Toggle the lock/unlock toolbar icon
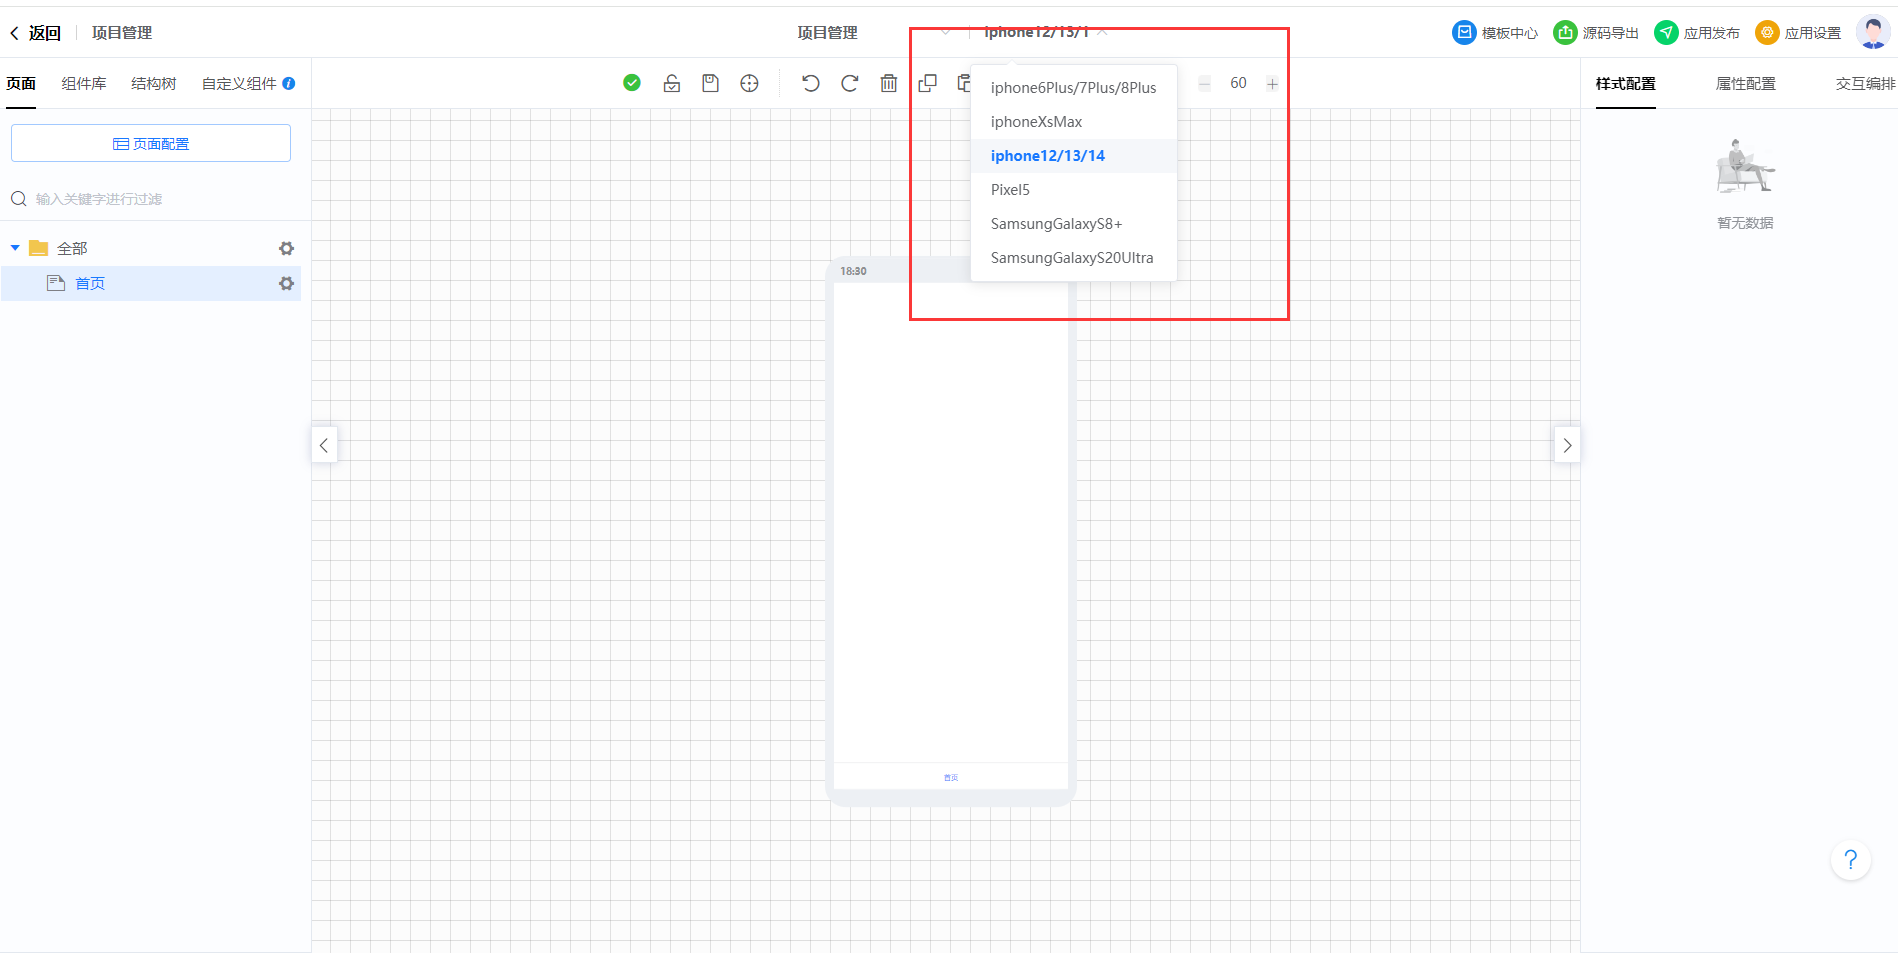The width and height of the screenshot is (1898, 953). pos(672,83)
